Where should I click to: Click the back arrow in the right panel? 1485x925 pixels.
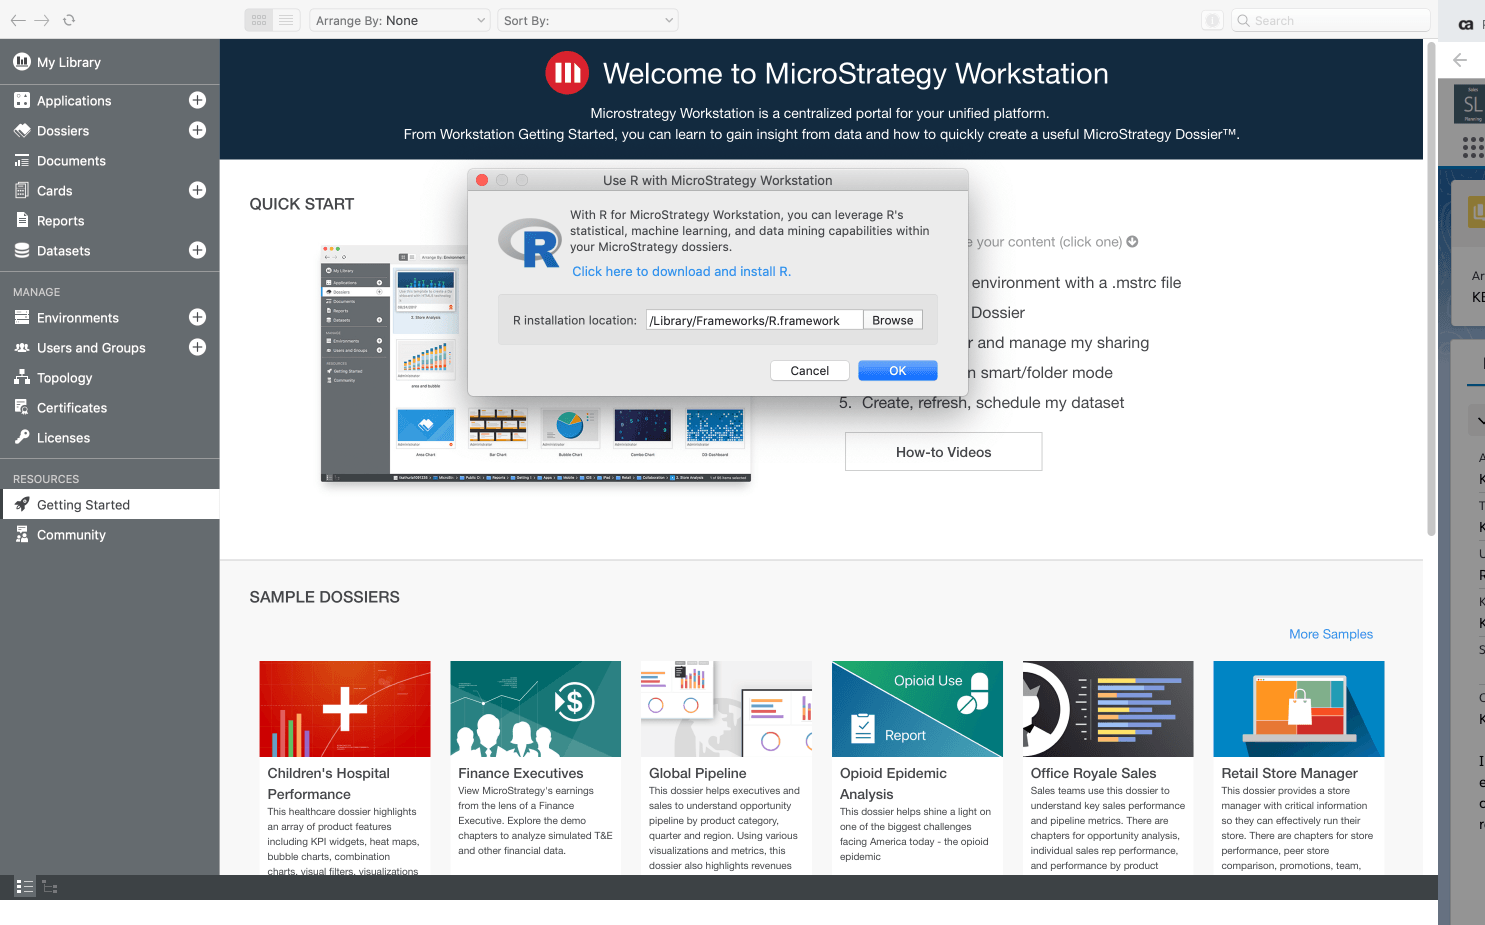[1460, 60]
